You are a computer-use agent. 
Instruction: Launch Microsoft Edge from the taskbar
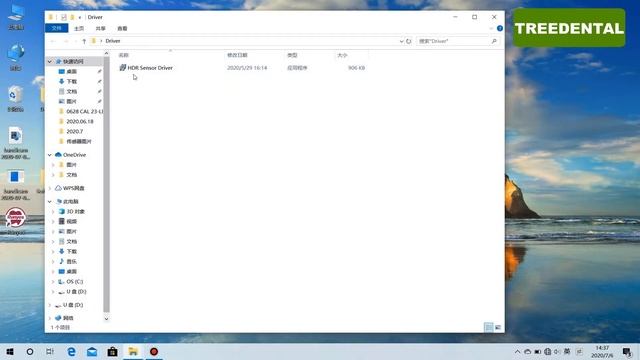tap(71, 351)
